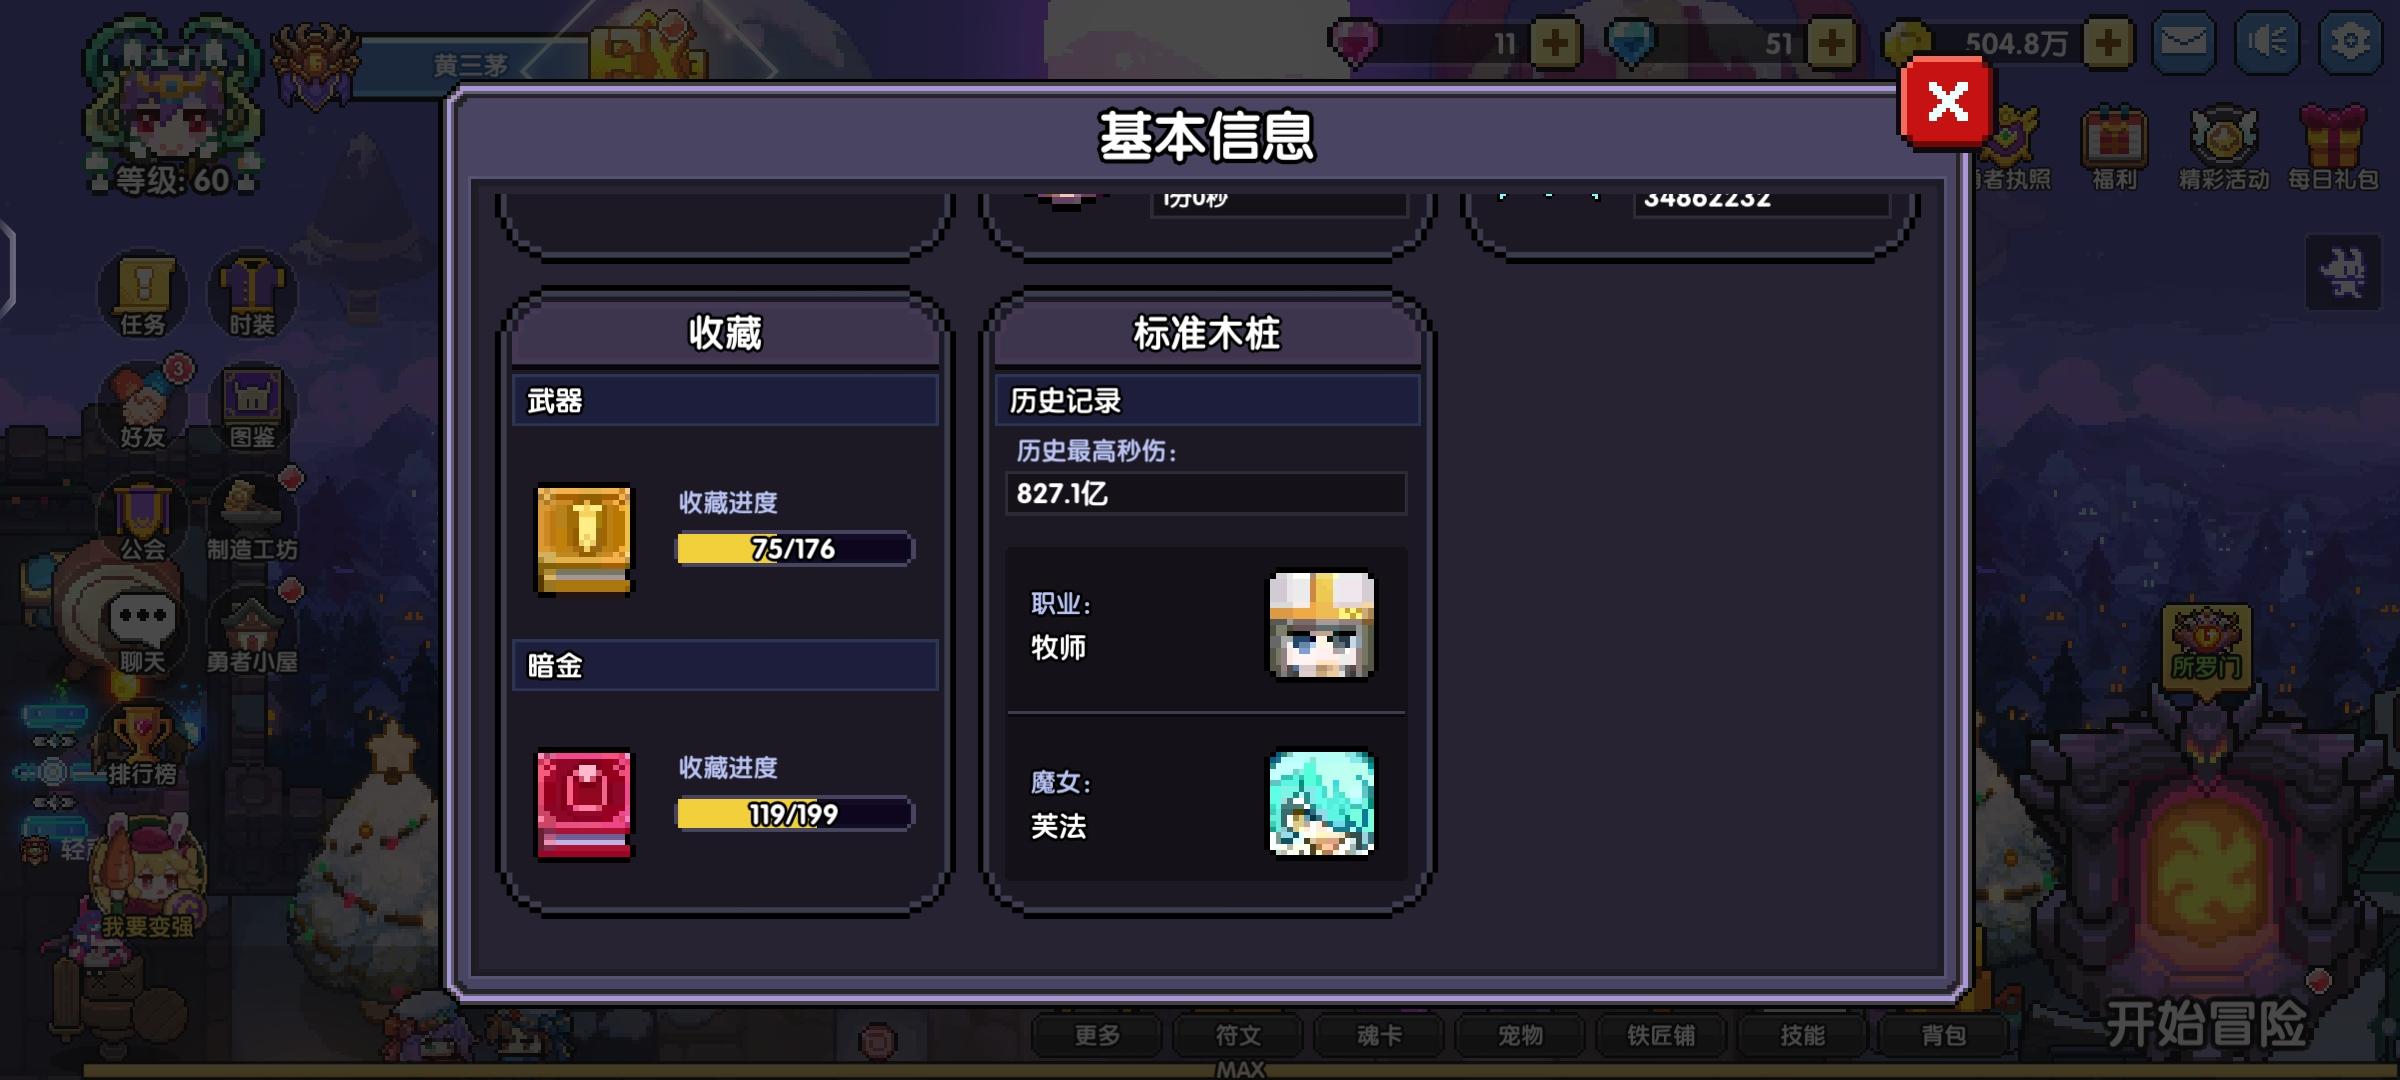
Task: Open the mail envelope icon
Action: pos(2183,42)
